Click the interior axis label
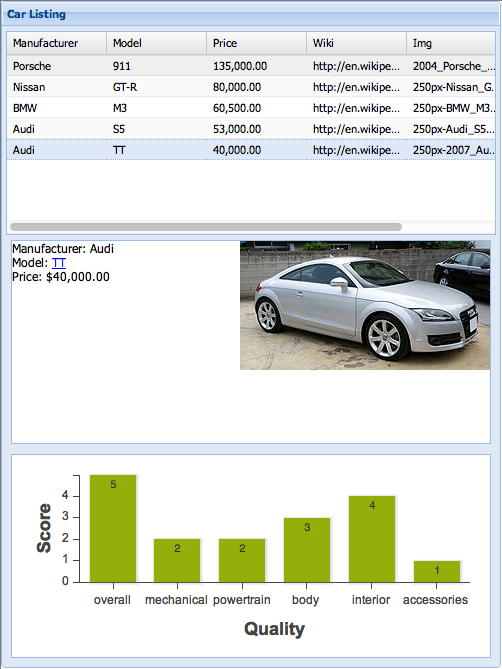 click(x=371, y=600)
